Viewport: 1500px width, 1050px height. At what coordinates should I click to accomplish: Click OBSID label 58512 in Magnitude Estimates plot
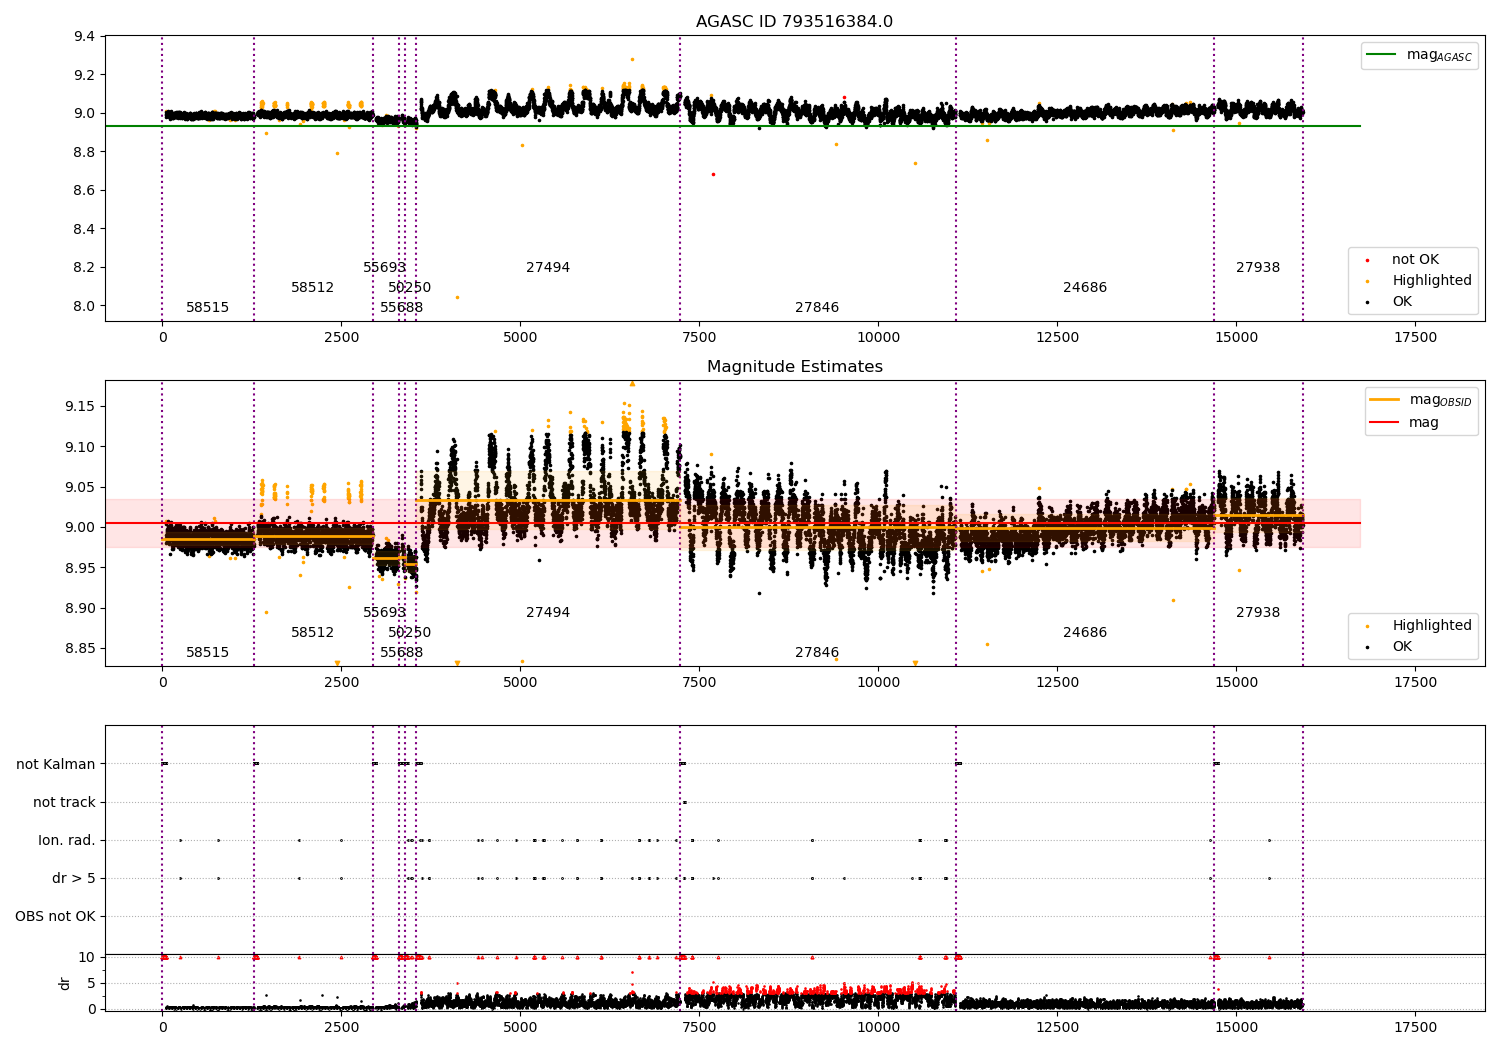tap(312, 633)
